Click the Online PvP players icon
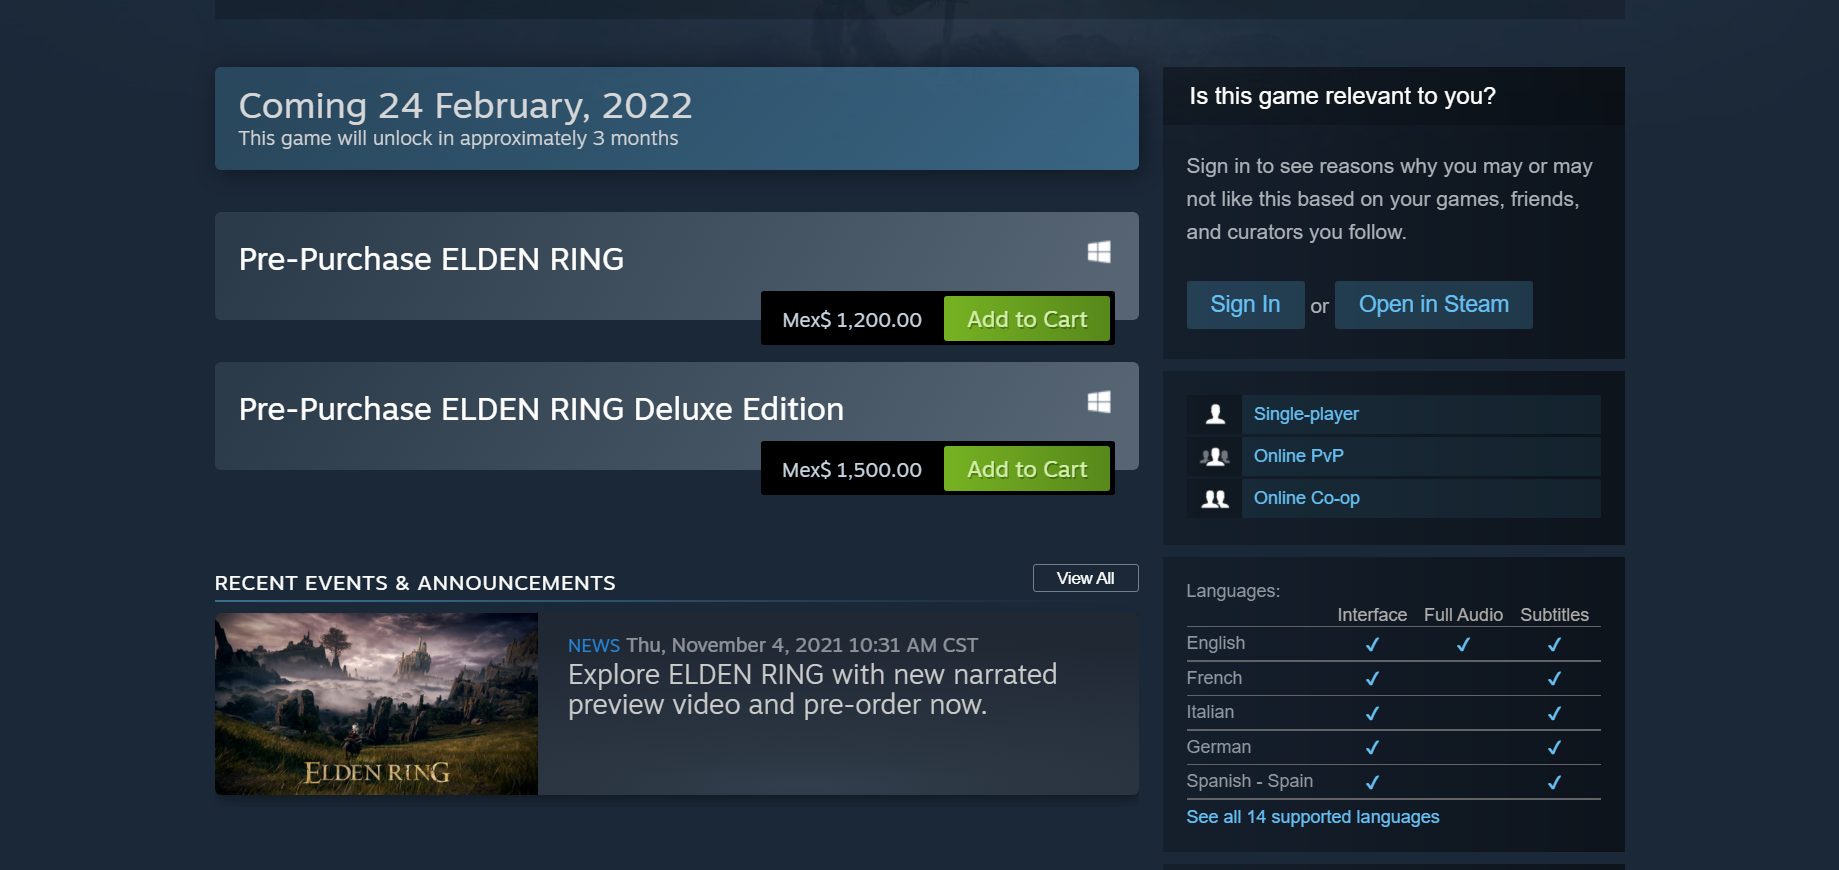Viewport: 1839px width, 870px height. pos(1215,456)
